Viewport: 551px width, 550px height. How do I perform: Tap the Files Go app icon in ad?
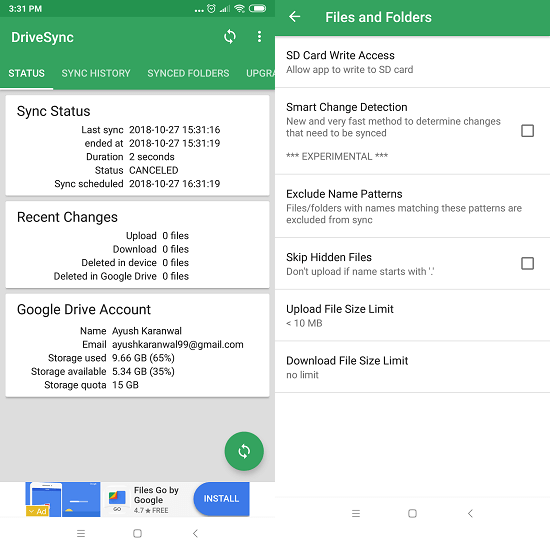pos(117,499)
